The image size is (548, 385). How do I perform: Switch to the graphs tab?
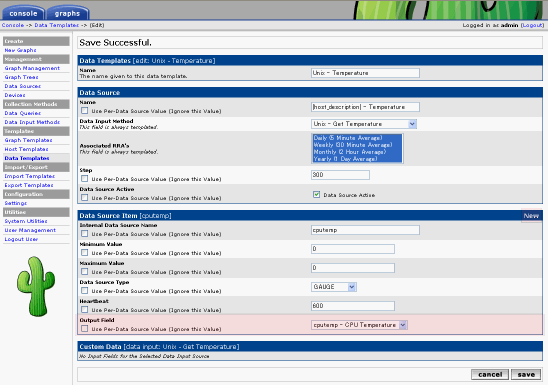67,13
